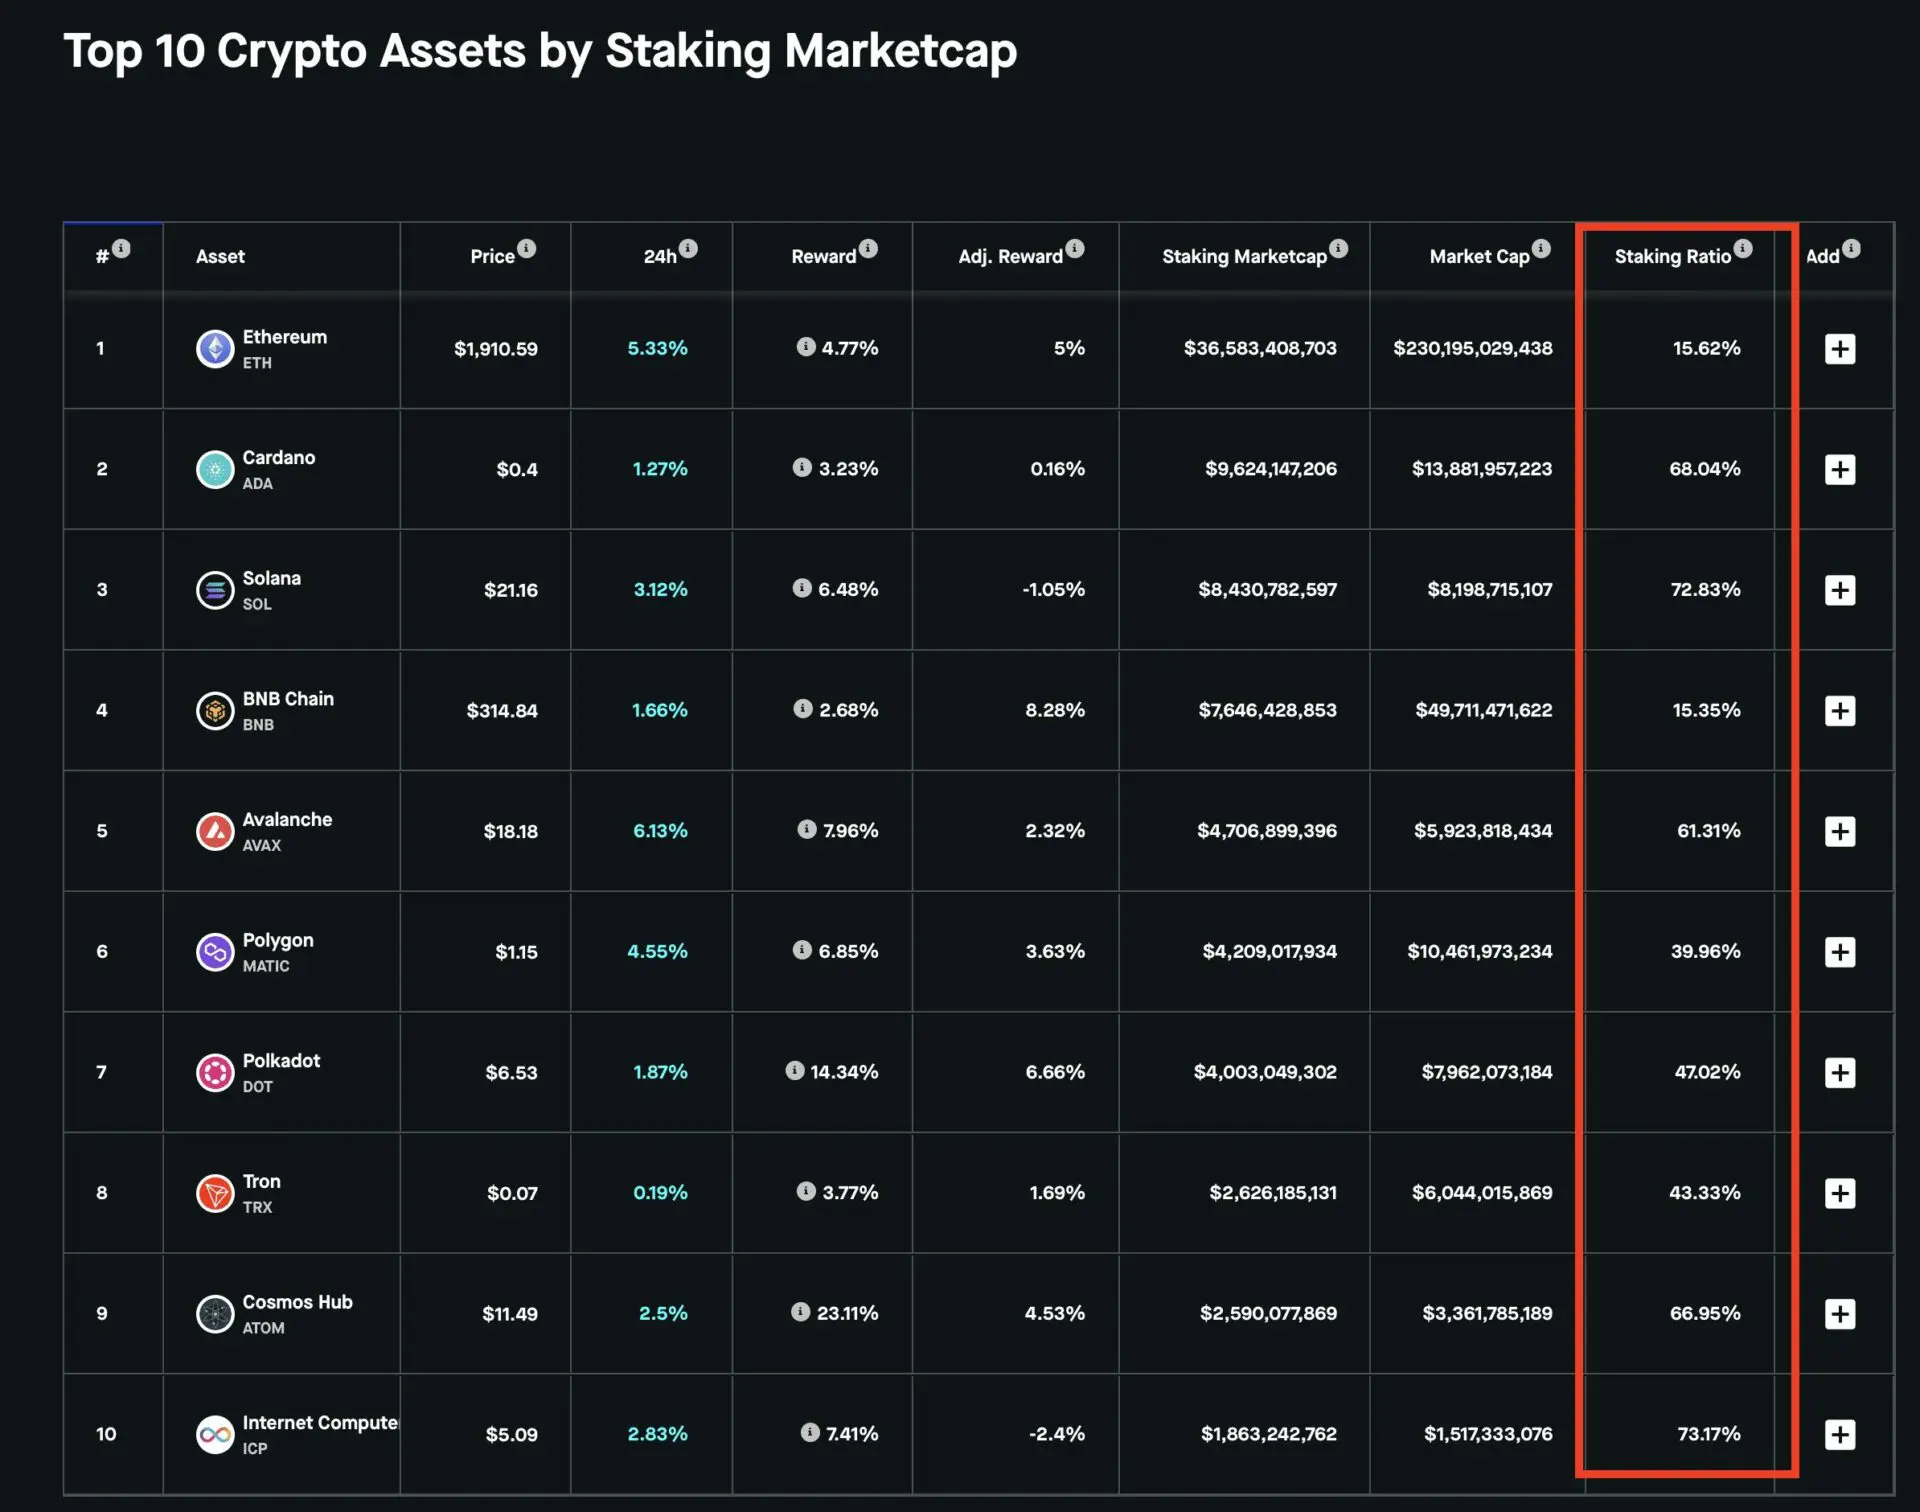Click the Cosmos Hub coin logo
The width and height of the screenshot is (1920, 1512).
point(215,1314)
